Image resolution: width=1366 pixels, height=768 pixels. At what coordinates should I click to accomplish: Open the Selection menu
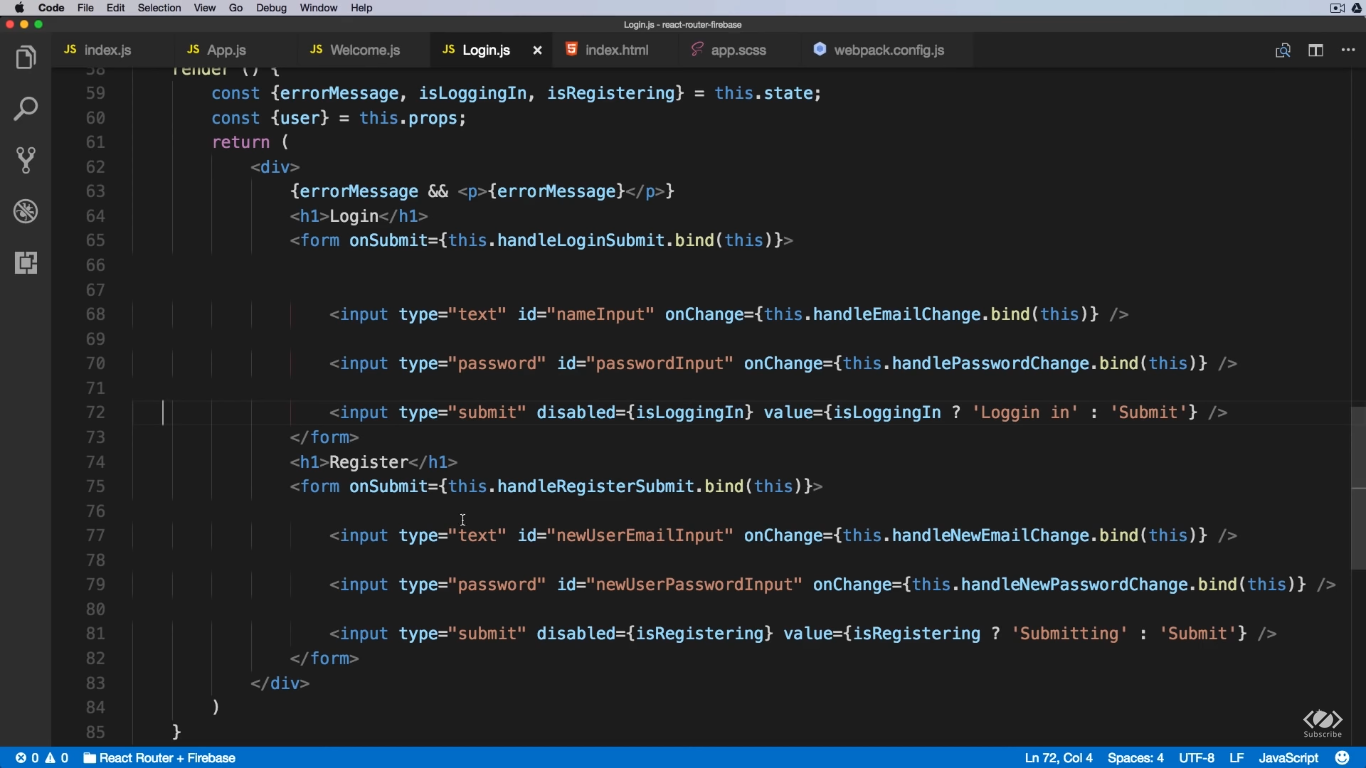(x=159, y=8)
